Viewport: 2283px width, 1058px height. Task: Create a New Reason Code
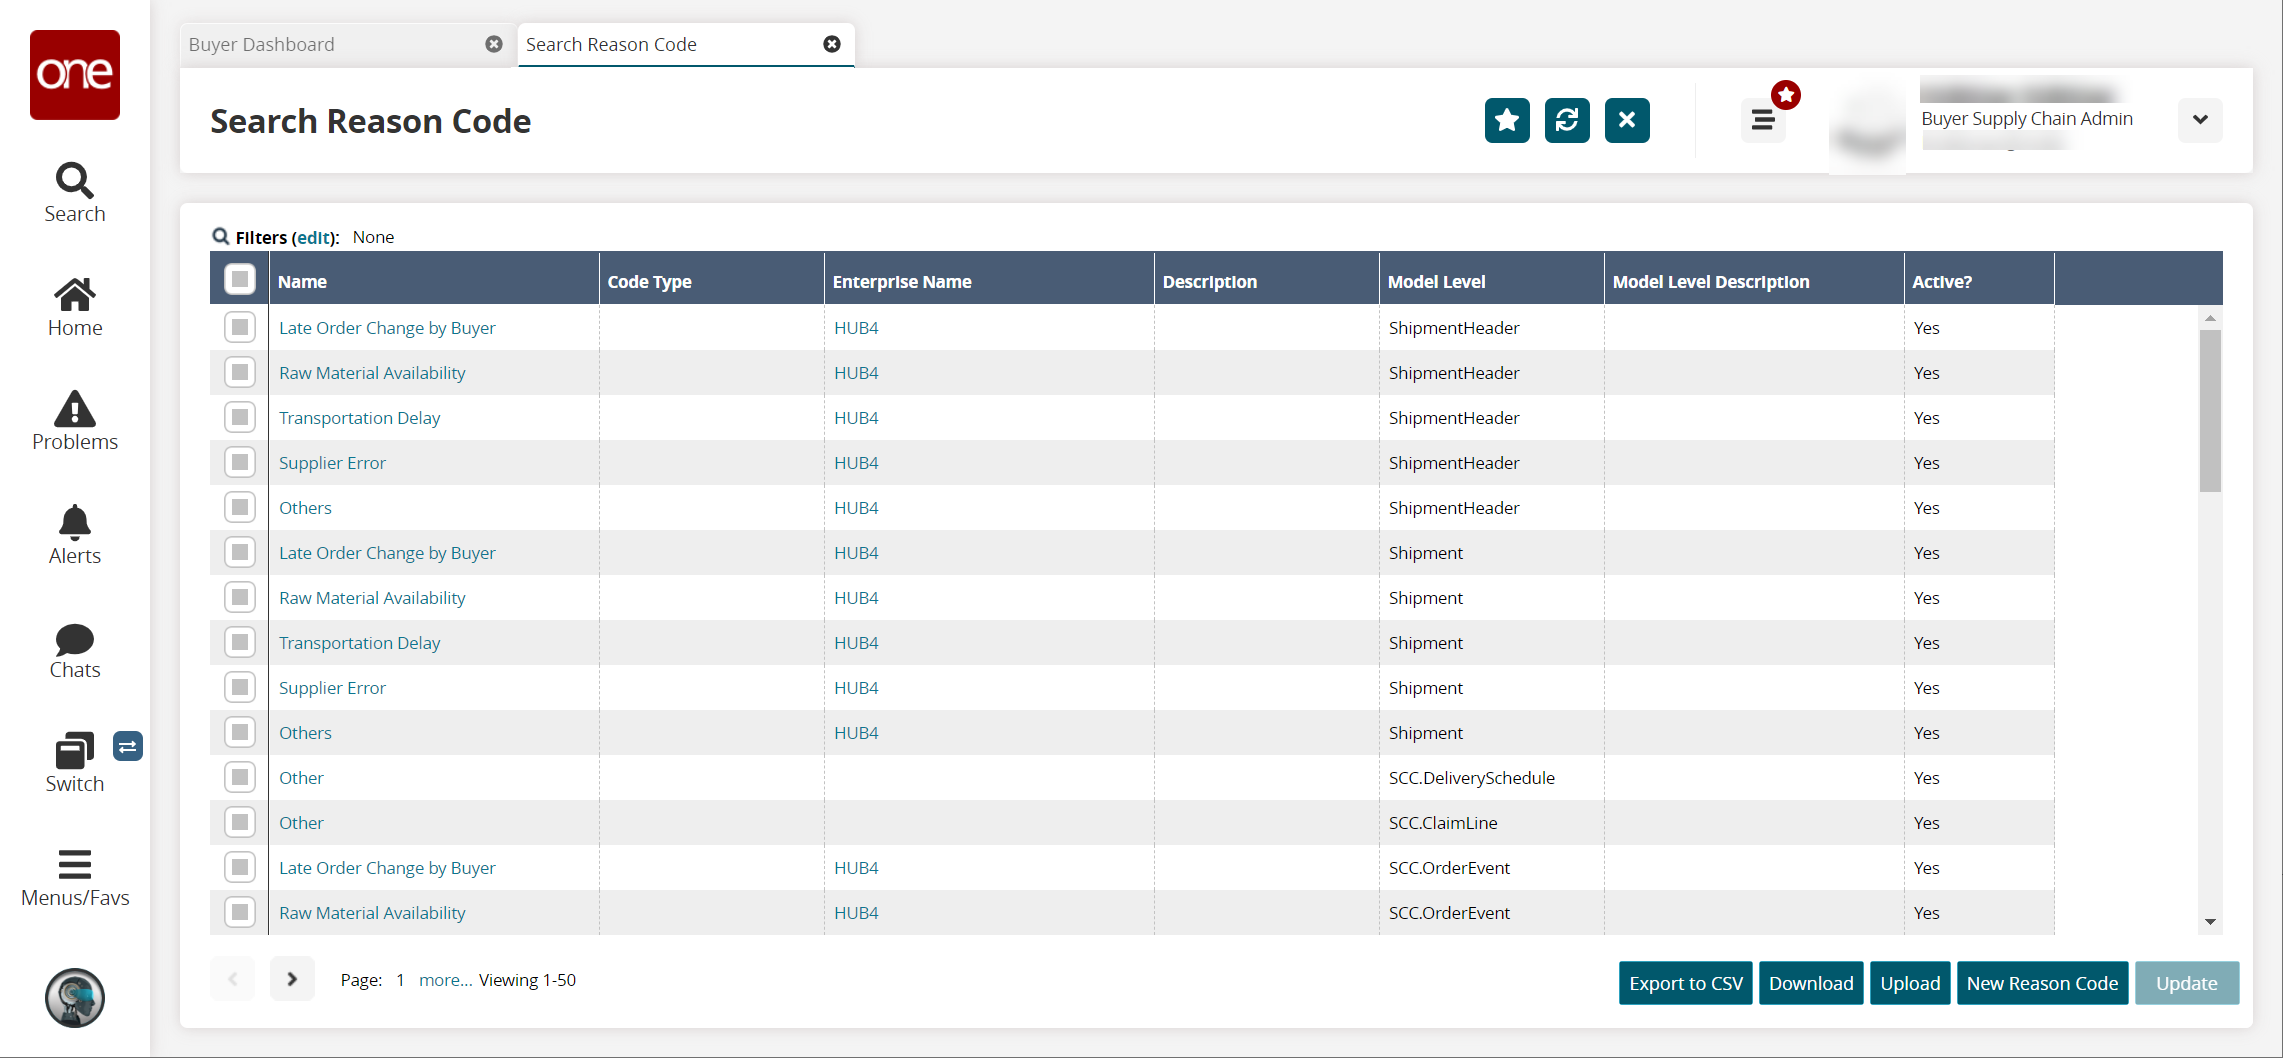point(2042,983)
